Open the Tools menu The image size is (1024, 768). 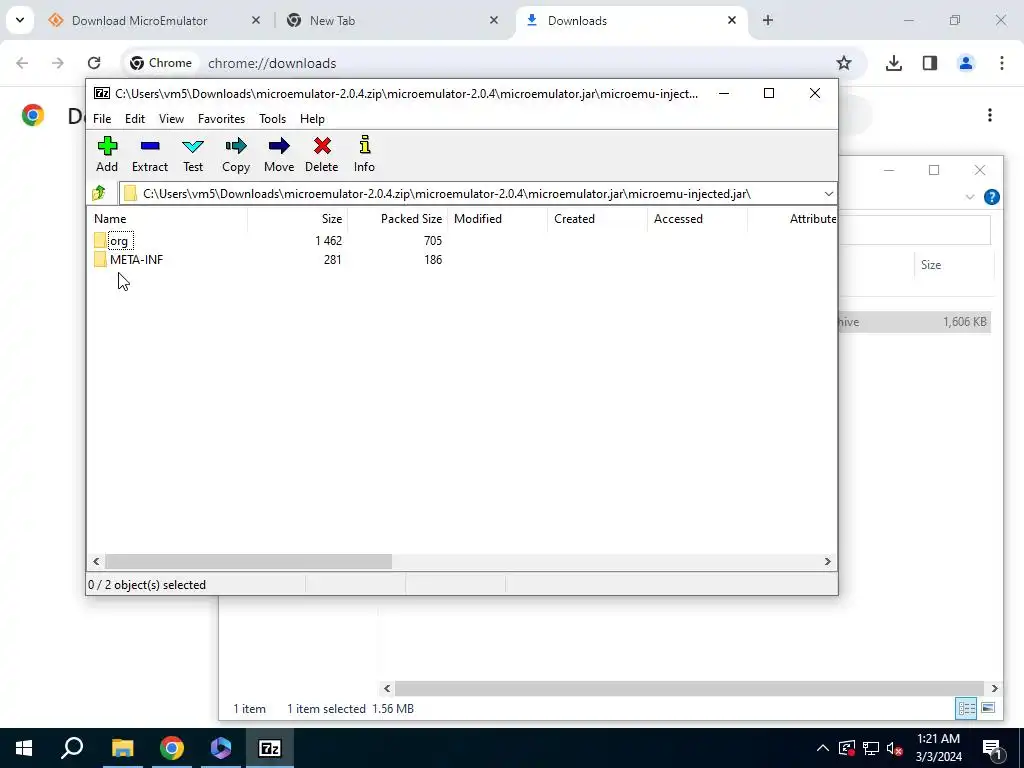tap(272, 119)
